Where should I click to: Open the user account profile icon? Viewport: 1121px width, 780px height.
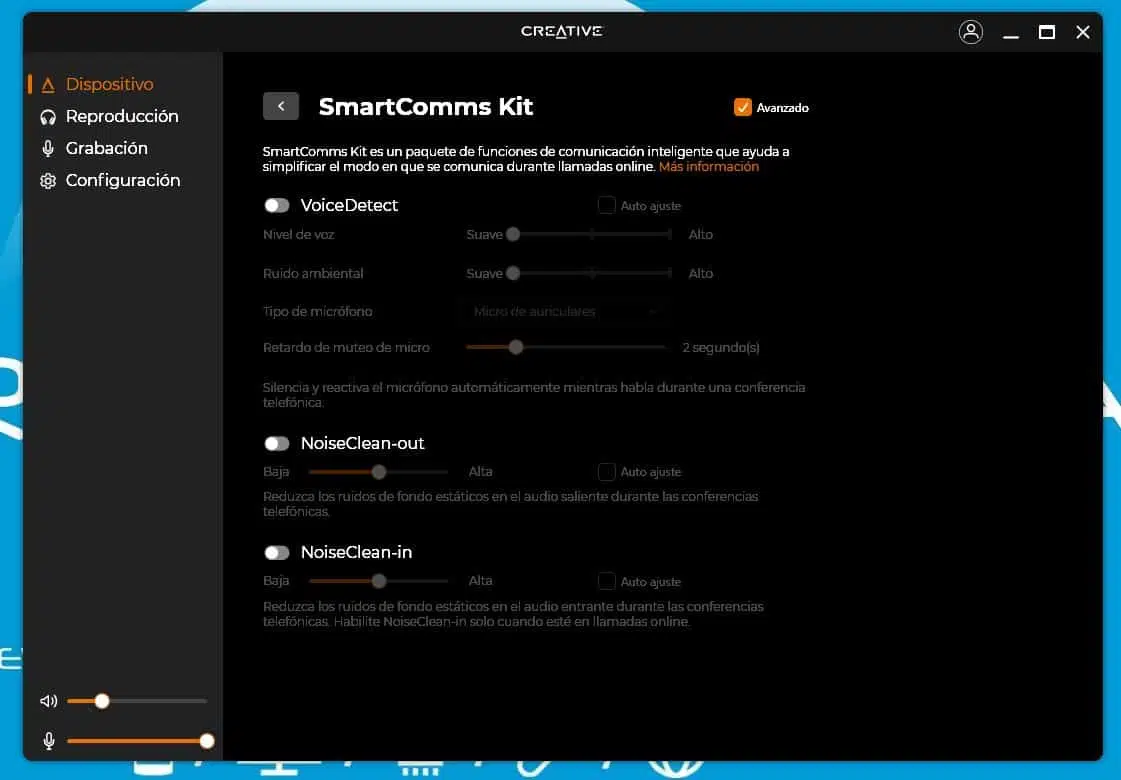pos(970,32)
